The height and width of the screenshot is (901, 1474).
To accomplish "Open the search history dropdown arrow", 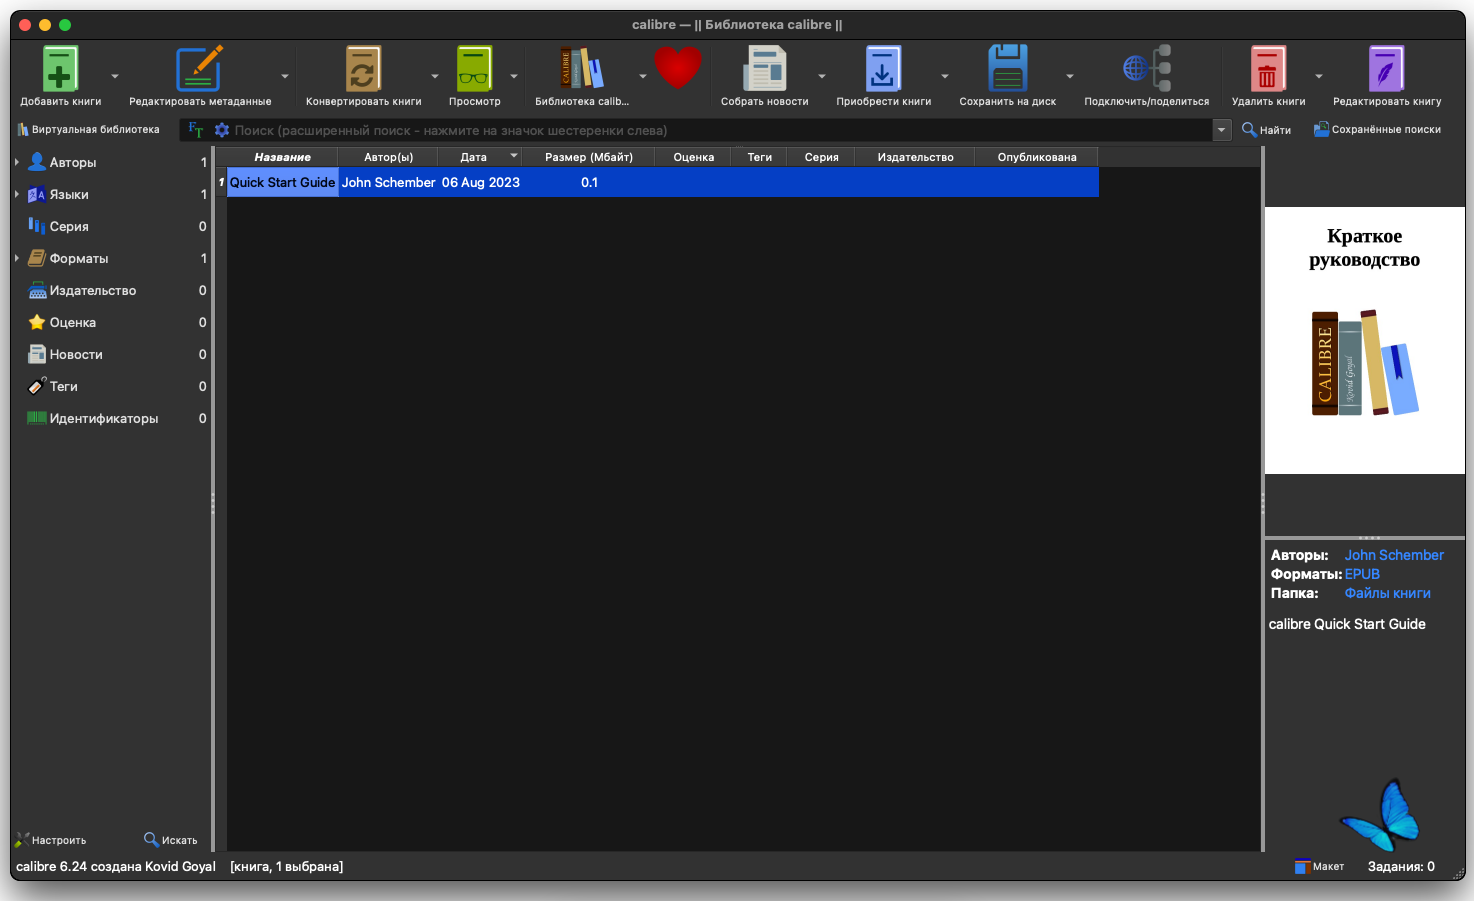I will (1221, 130).
